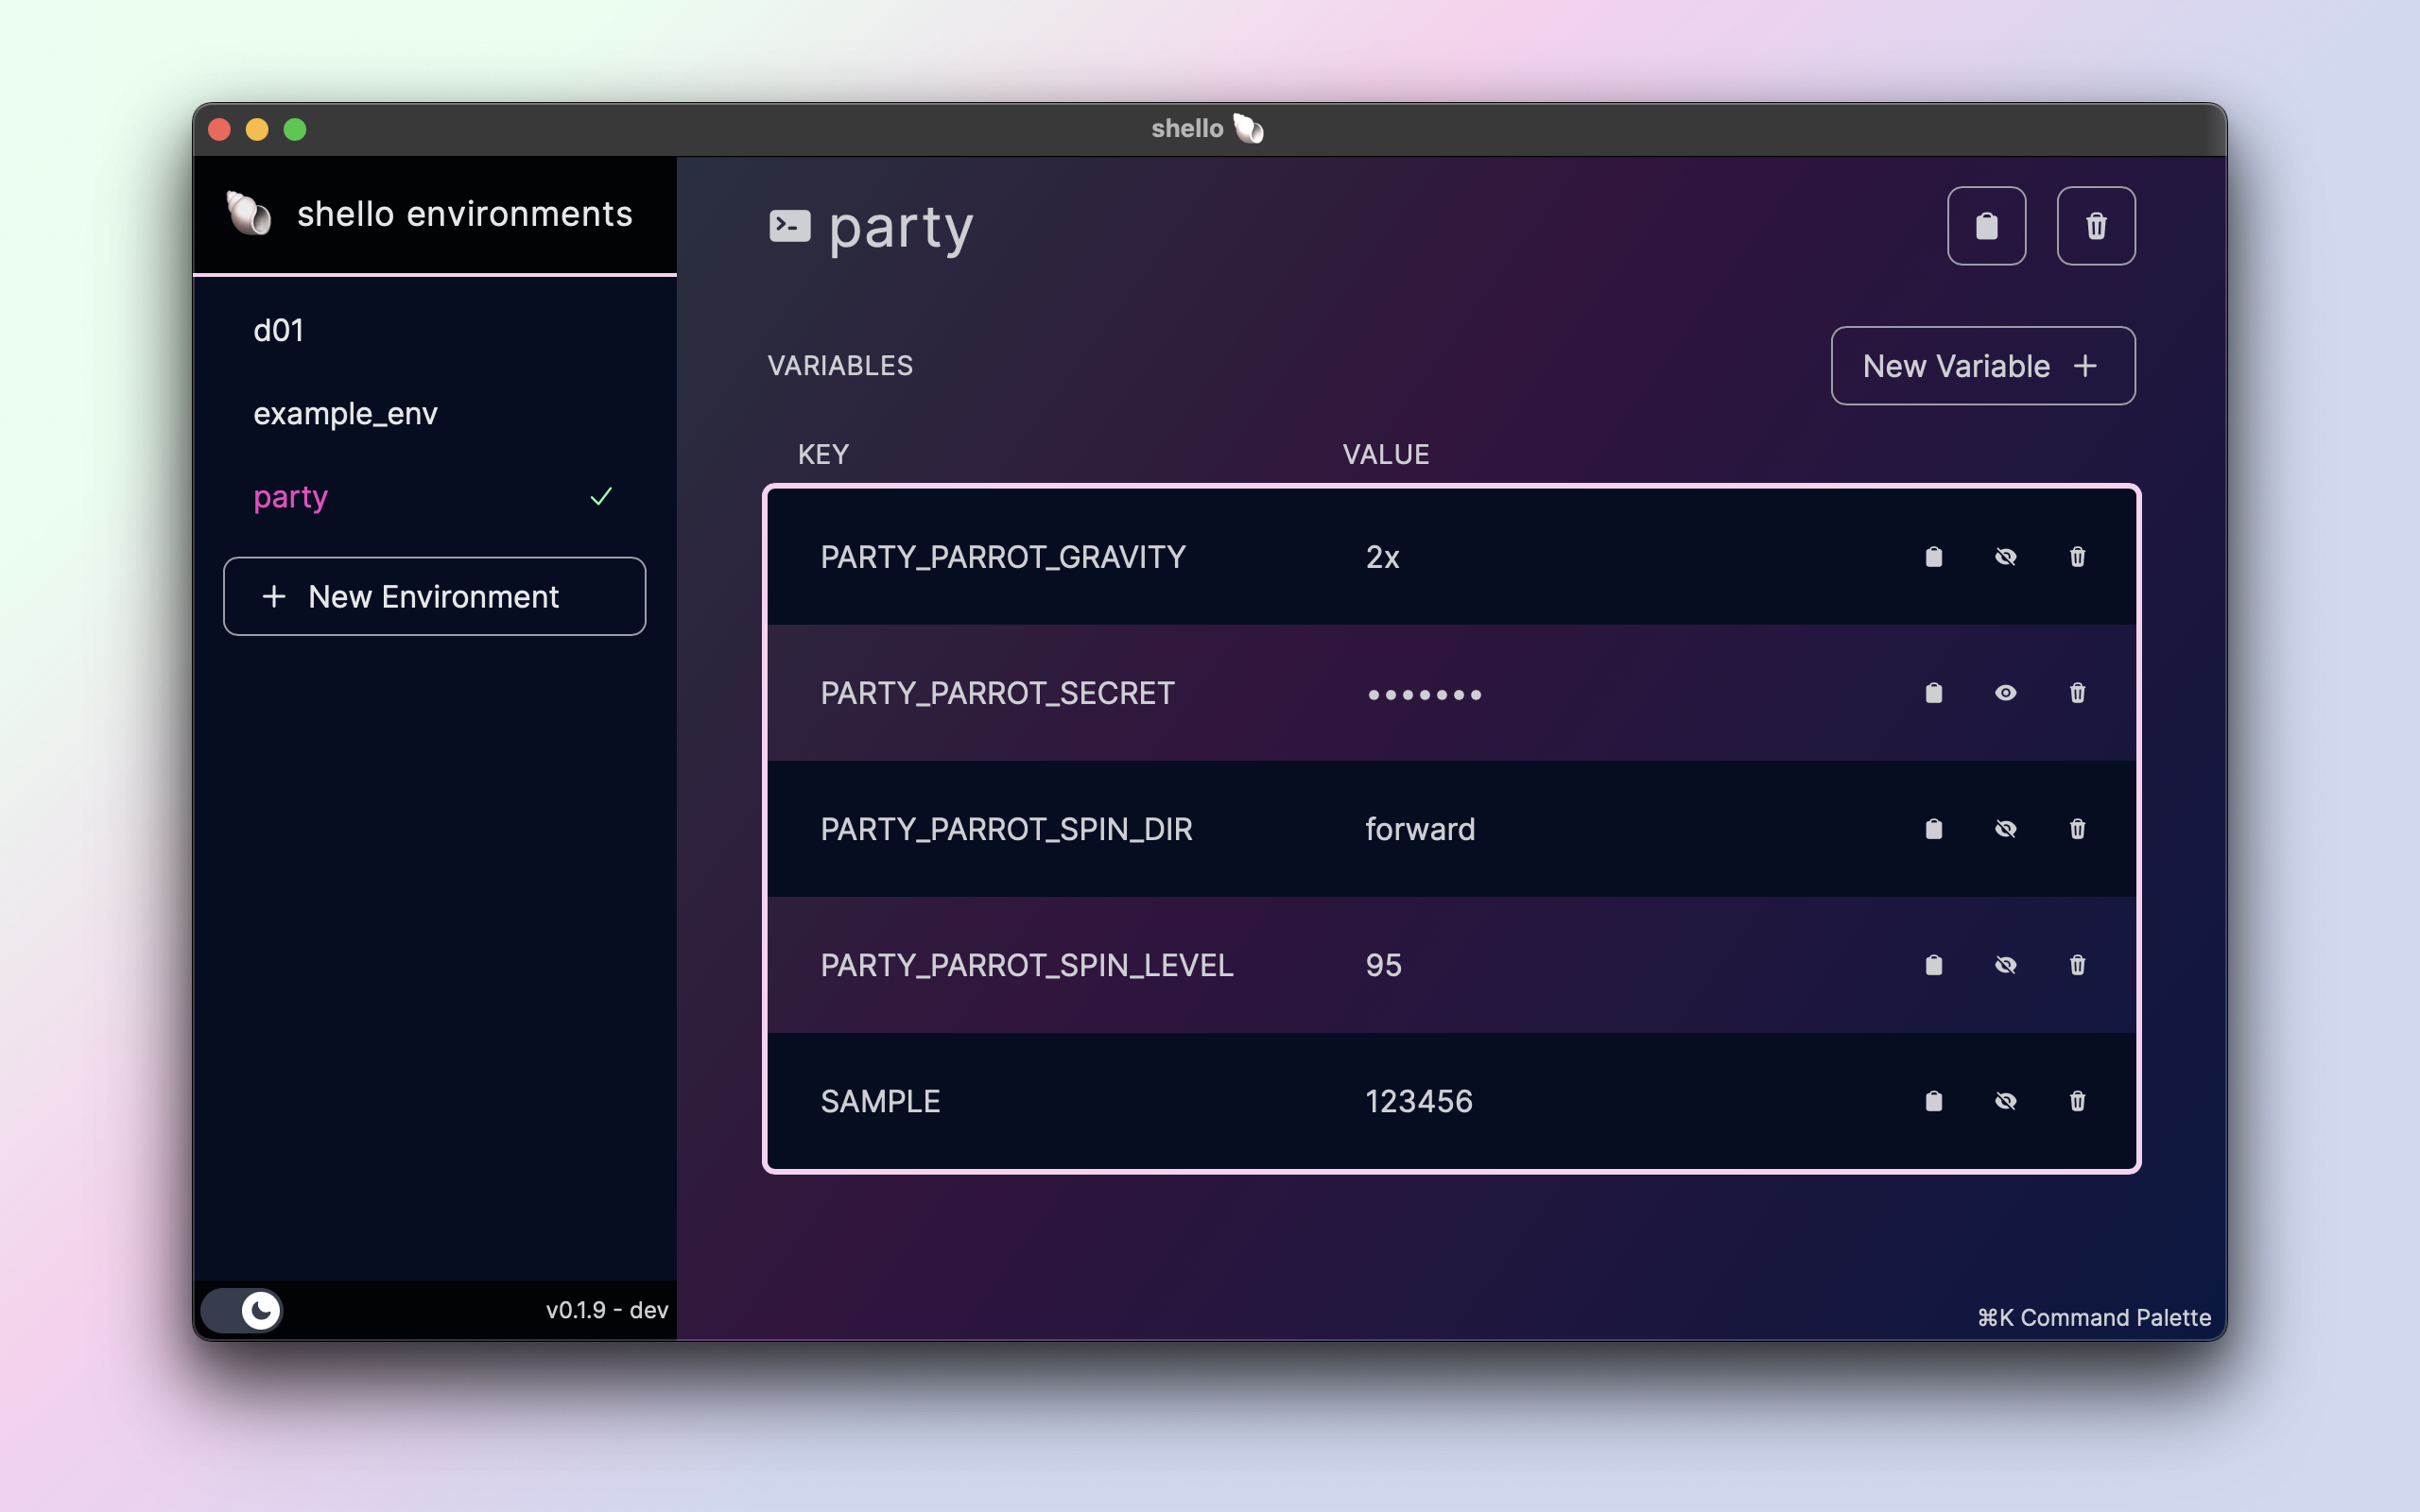This screenshot has width=2420, height=1512.
Task: Select the party environment
Action: [291, 497]
